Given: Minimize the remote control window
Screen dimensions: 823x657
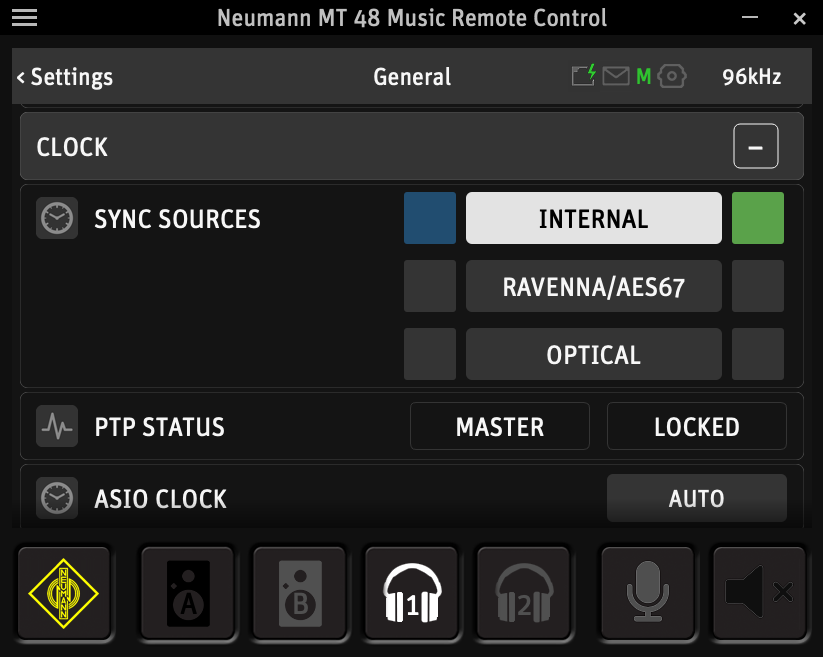Looking at the screenshot, I should [750, 18].
